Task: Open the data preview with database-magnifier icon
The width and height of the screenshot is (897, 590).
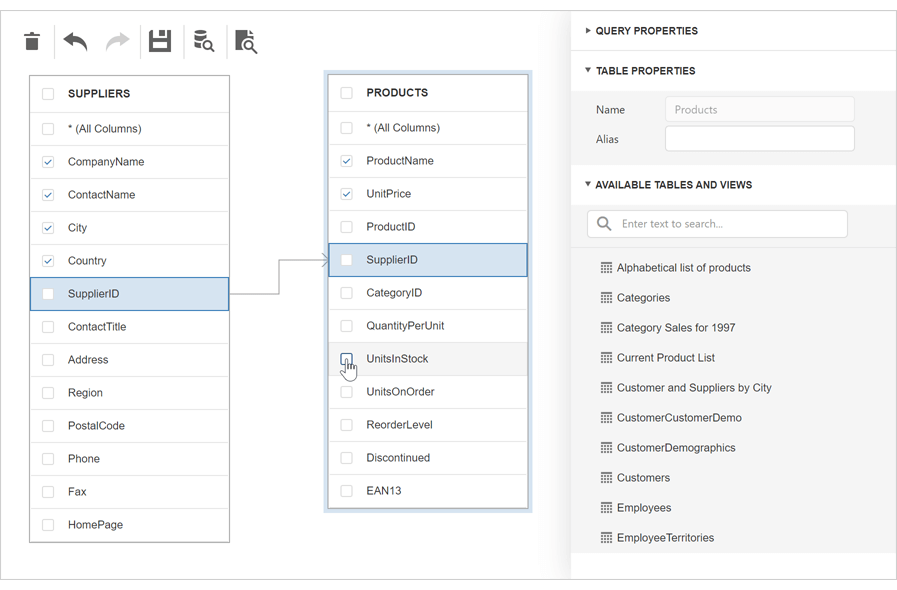Action: point(202,41)
